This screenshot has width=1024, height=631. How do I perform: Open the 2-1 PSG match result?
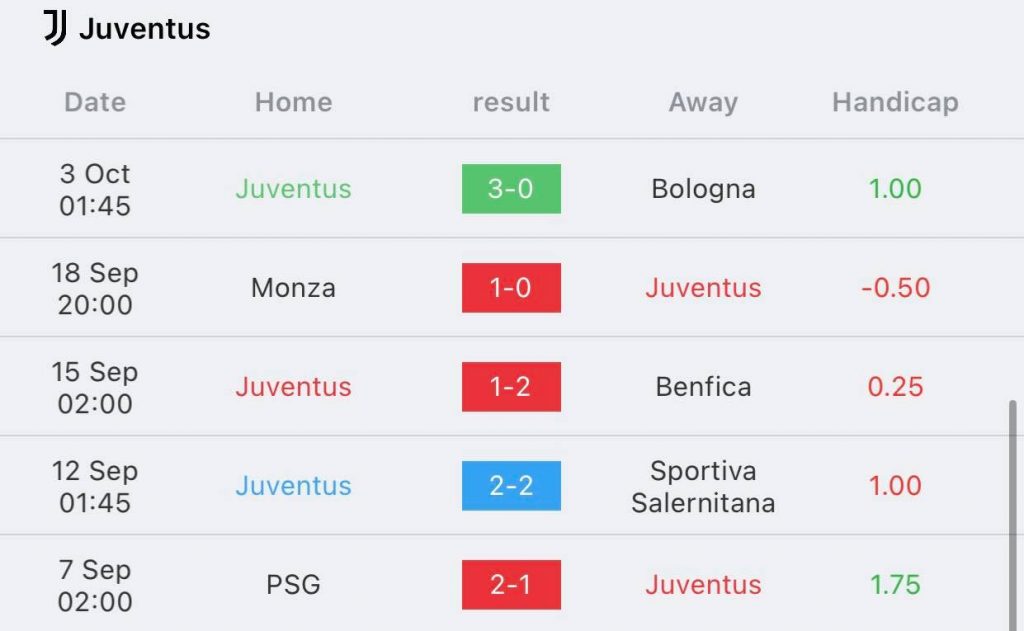pyautogui.click(x=511, y=585)
